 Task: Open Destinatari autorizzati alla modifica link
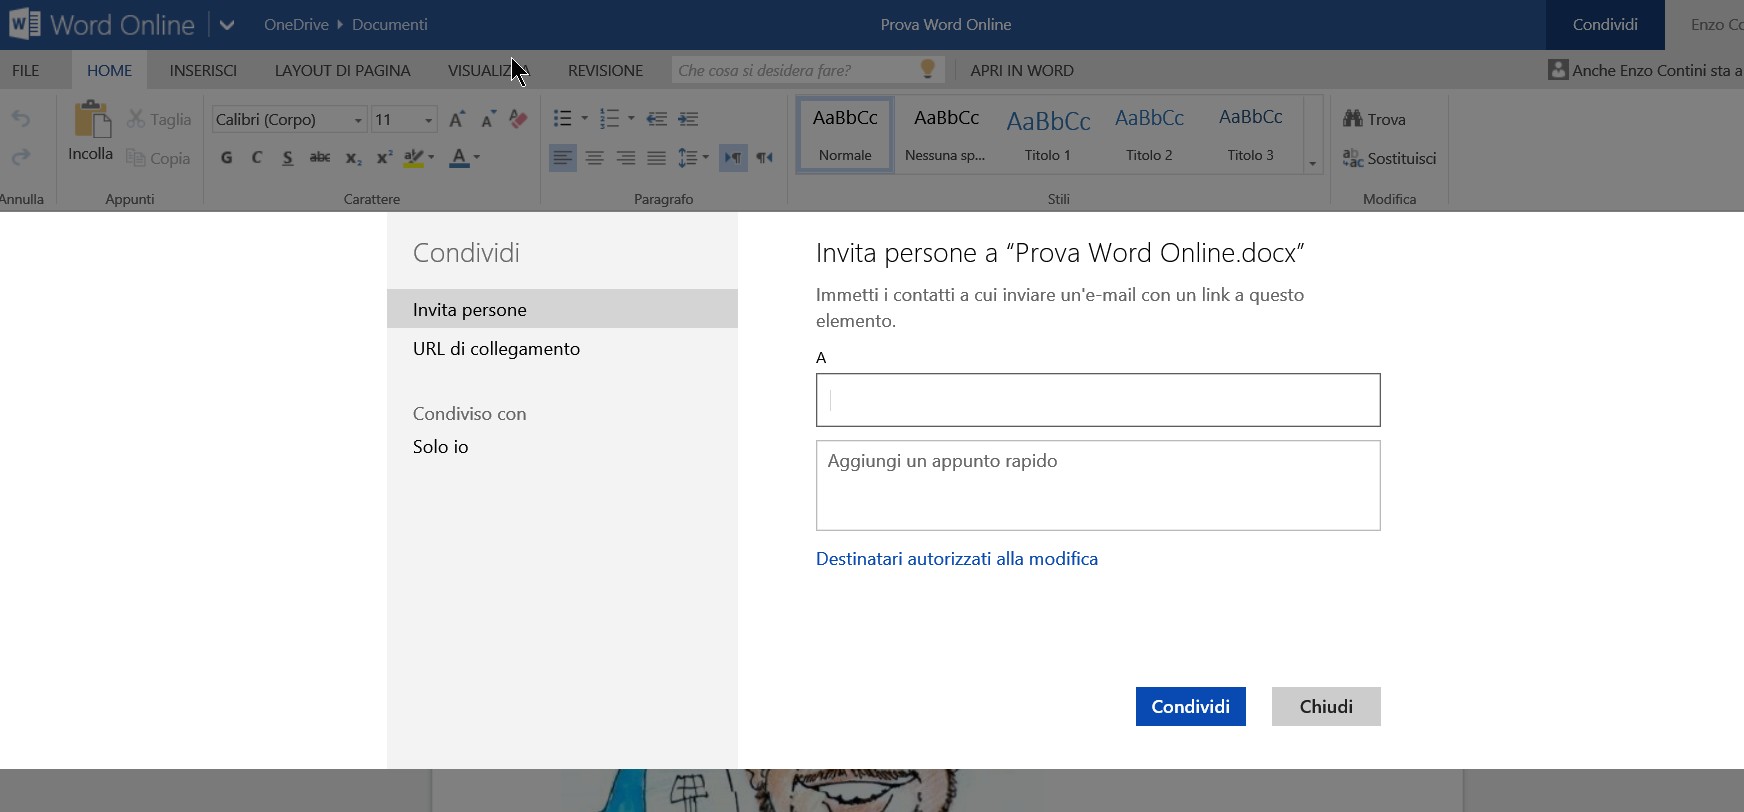tap(956, 559)
